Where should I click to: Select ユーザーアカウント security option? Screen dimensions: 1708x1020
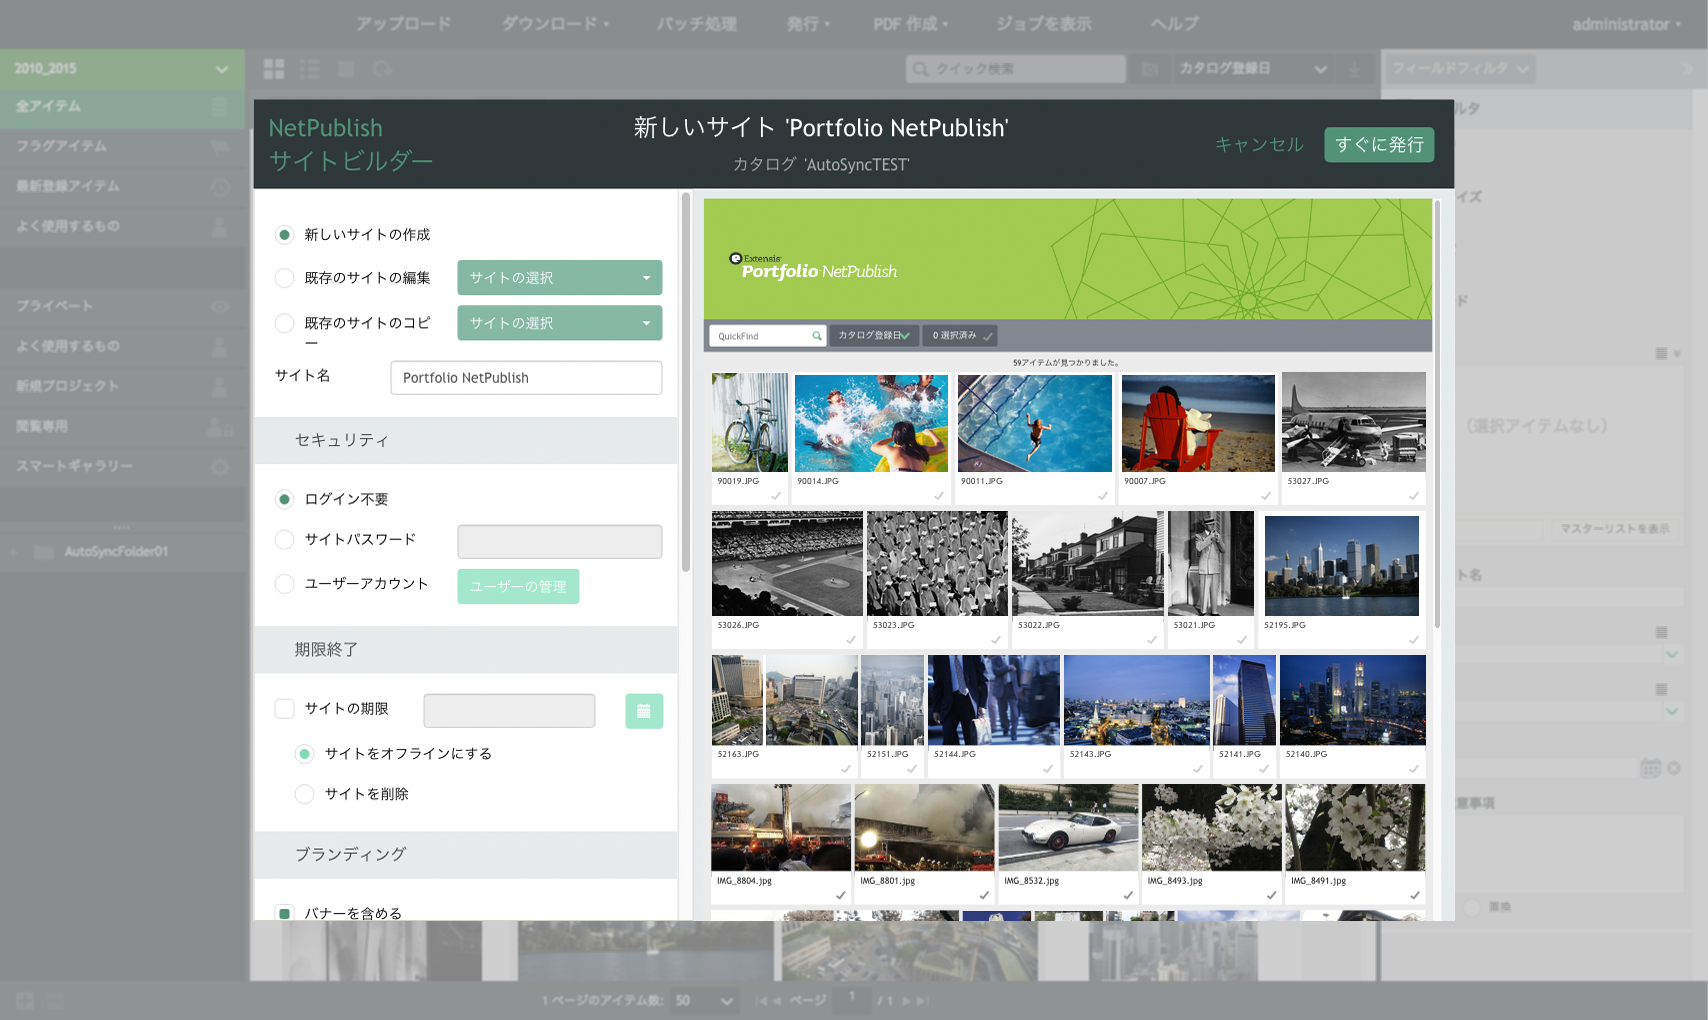point(285,583)
